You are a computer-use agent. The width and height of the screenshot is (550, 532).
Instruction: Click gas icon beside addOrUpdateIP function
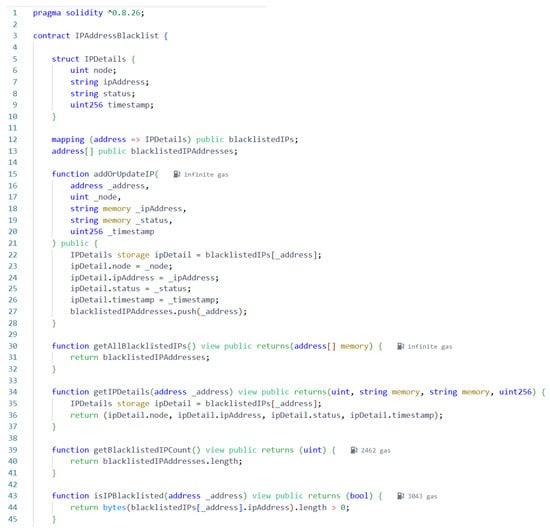pyautogui.click(x=177, y=174)
